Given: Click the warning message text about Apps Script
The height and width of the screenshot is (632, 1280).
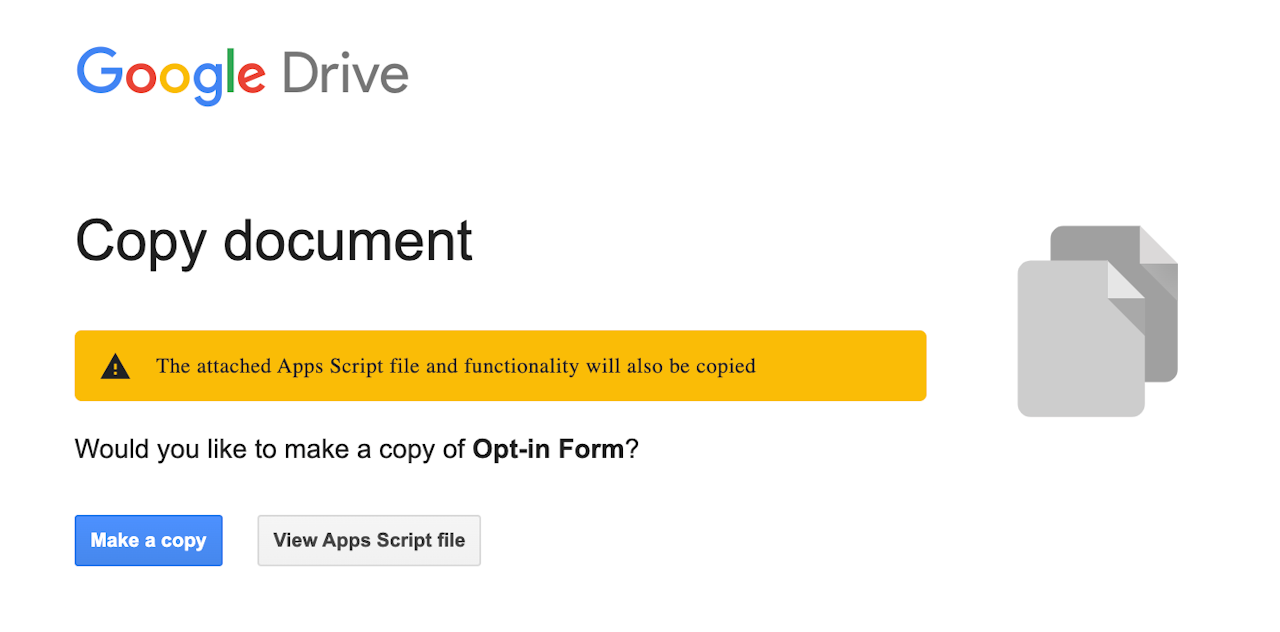Looking at the screenshot, I should tap(455, 366).
